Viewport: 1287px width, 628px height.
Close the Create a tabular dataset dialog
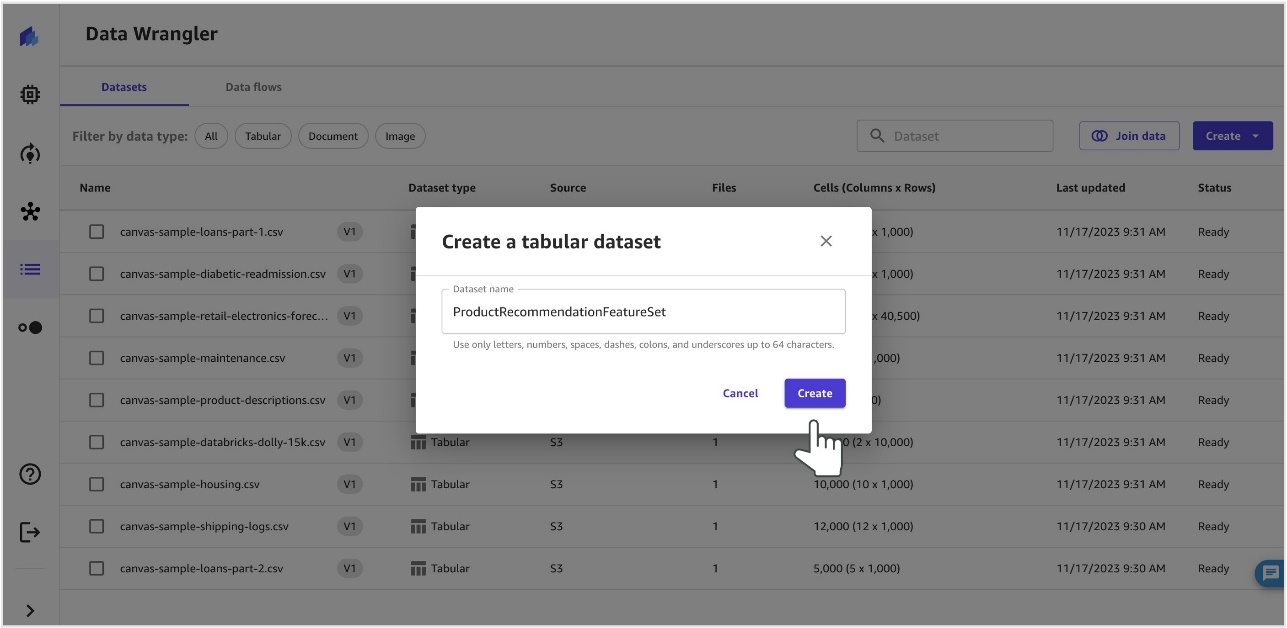click(826, 241)
